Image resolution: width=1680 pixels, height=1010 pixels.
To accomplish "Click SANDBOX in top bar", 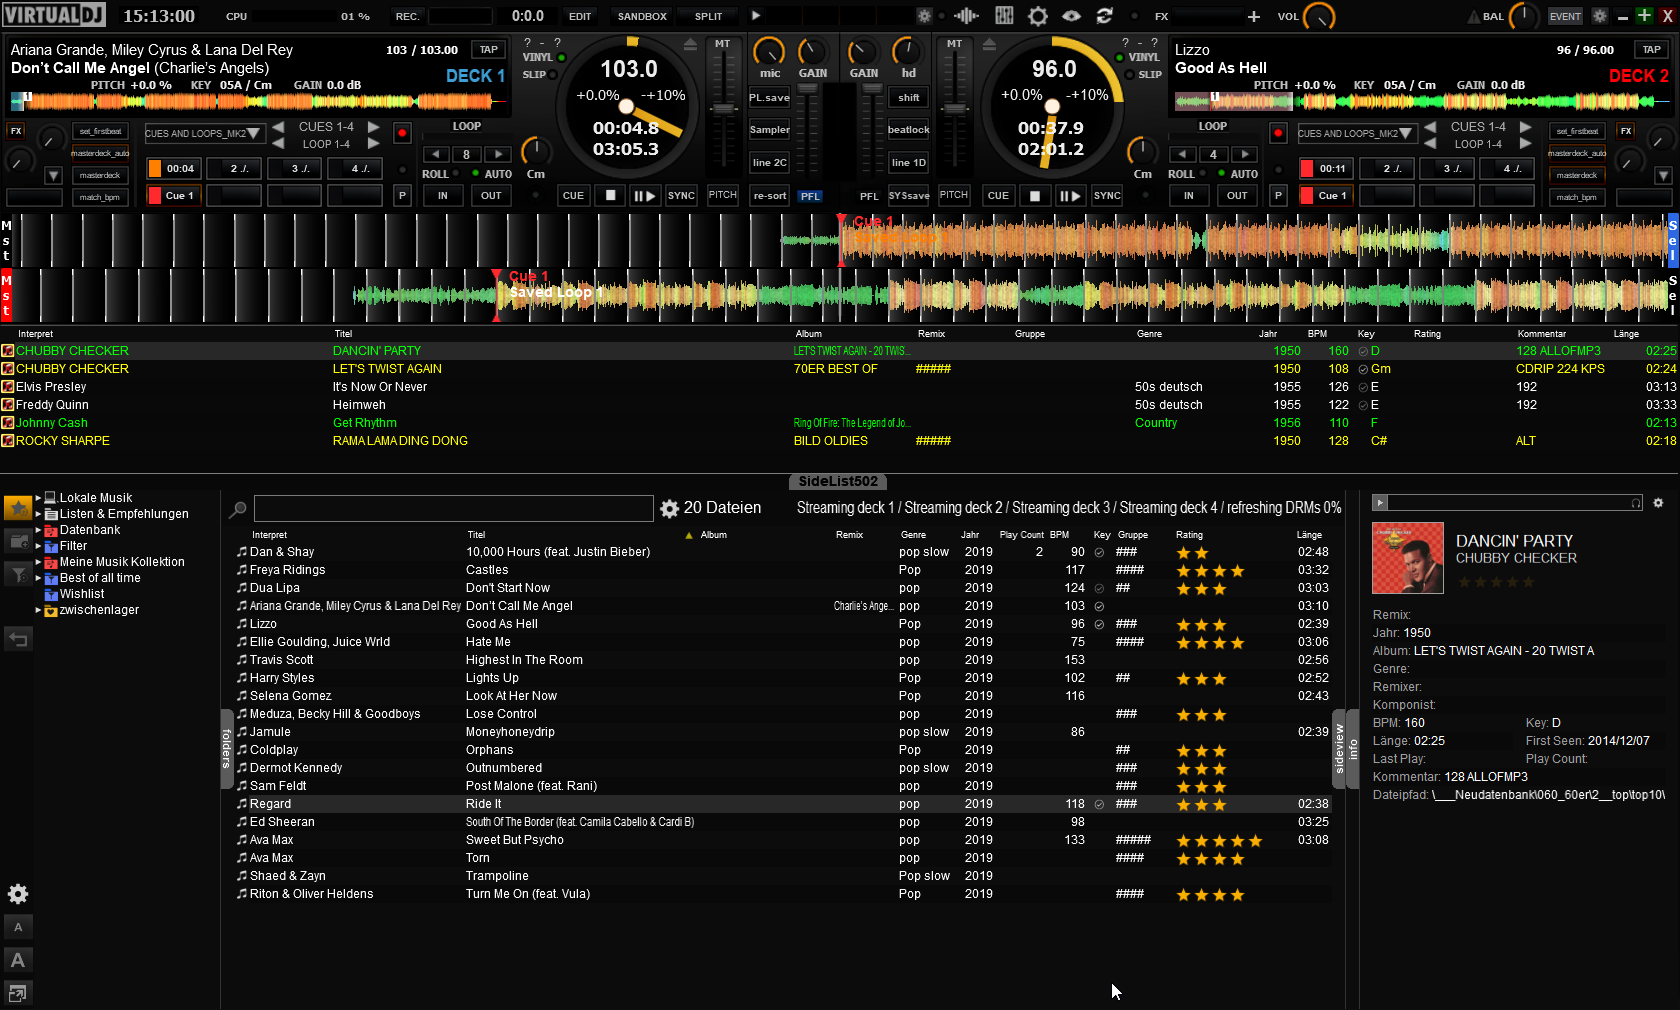I will click(x=642, y=16).
